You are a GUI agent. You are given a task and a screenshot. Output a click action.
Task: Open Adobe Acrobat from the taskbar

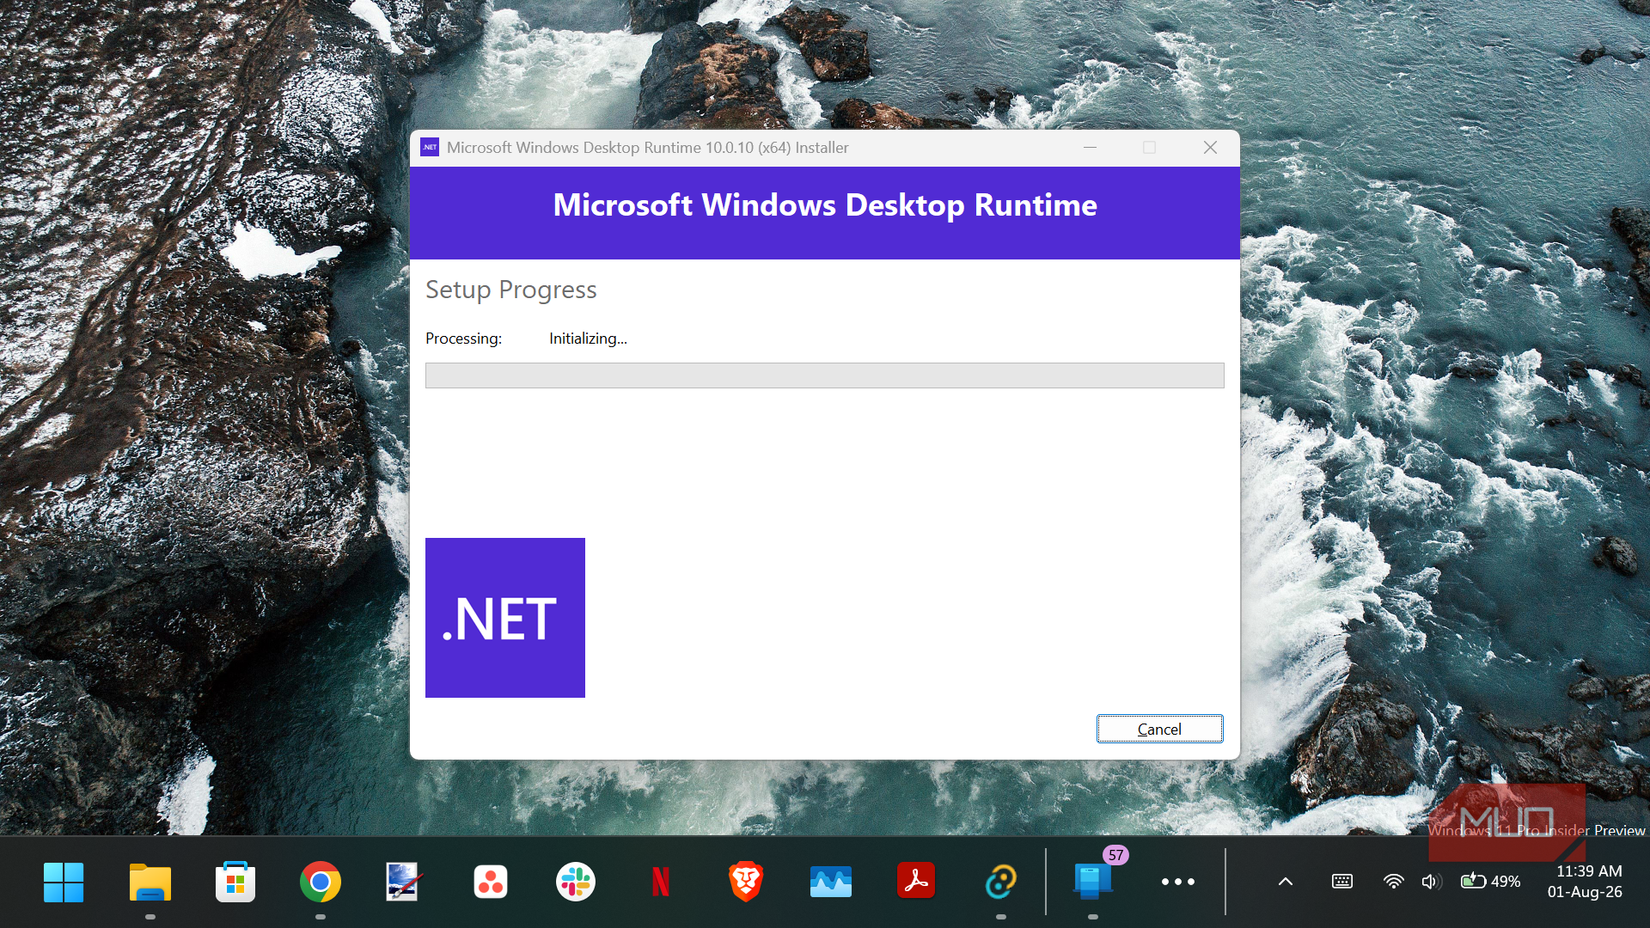pos(916,882)
